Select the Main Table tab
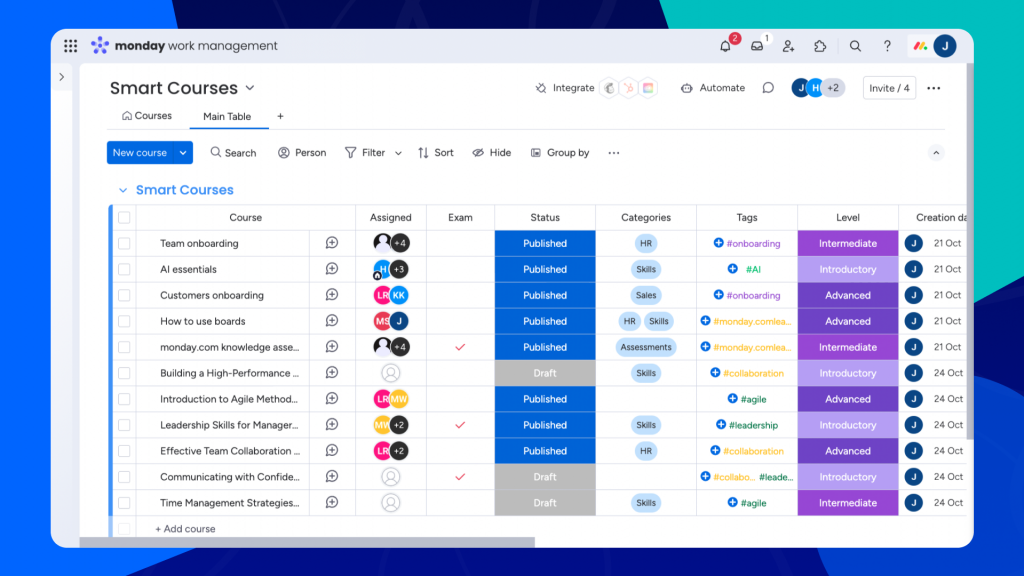The height and width of the screenshot is (576, 1024). 228,116
